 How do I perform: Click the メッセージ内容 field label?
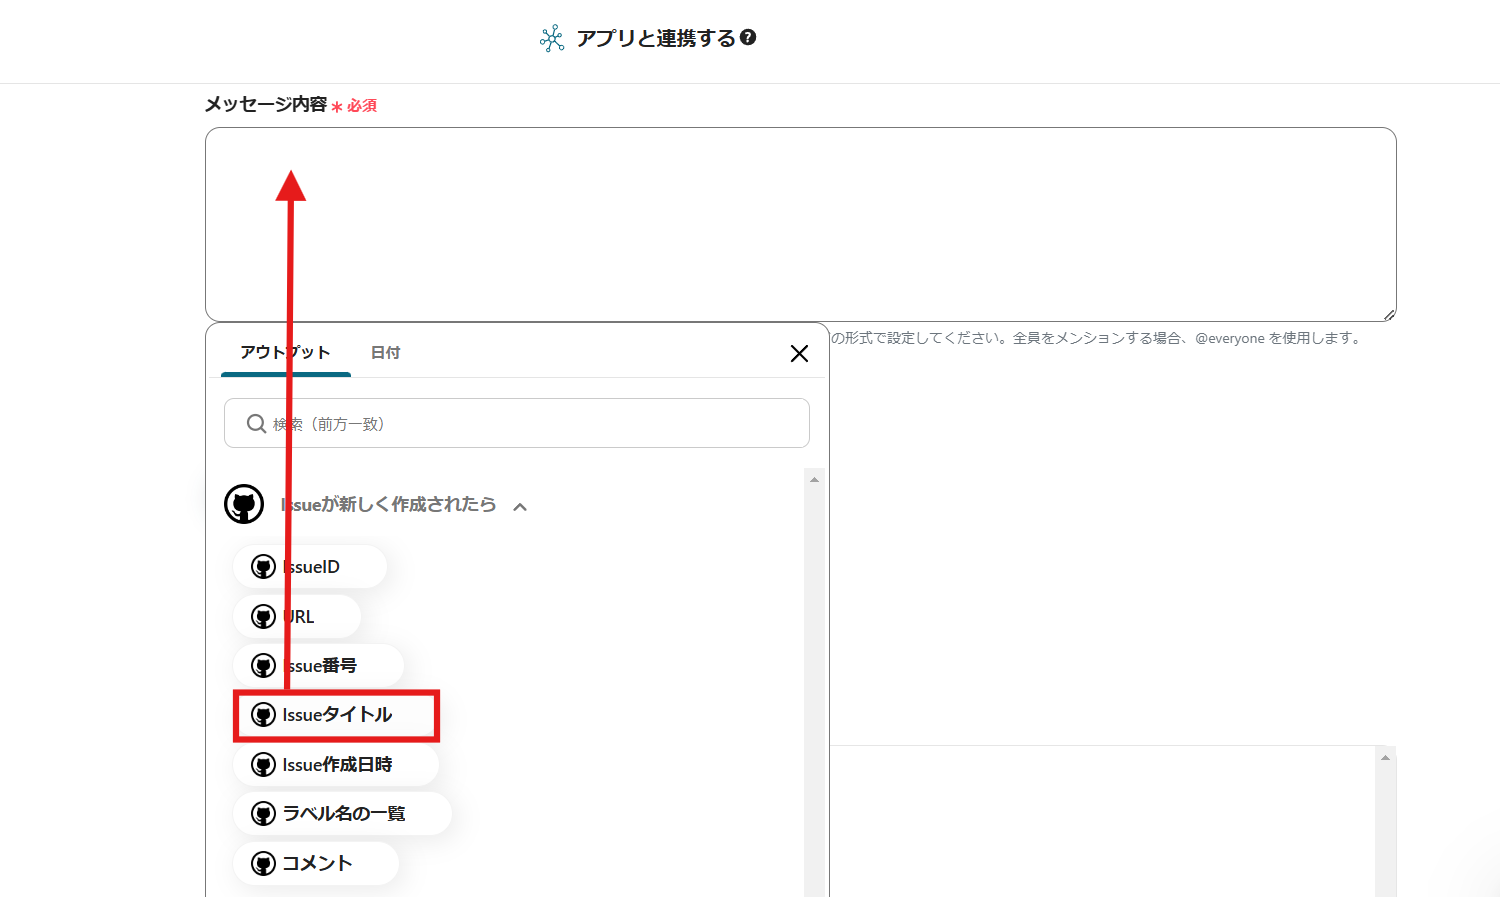pos(266,104)
